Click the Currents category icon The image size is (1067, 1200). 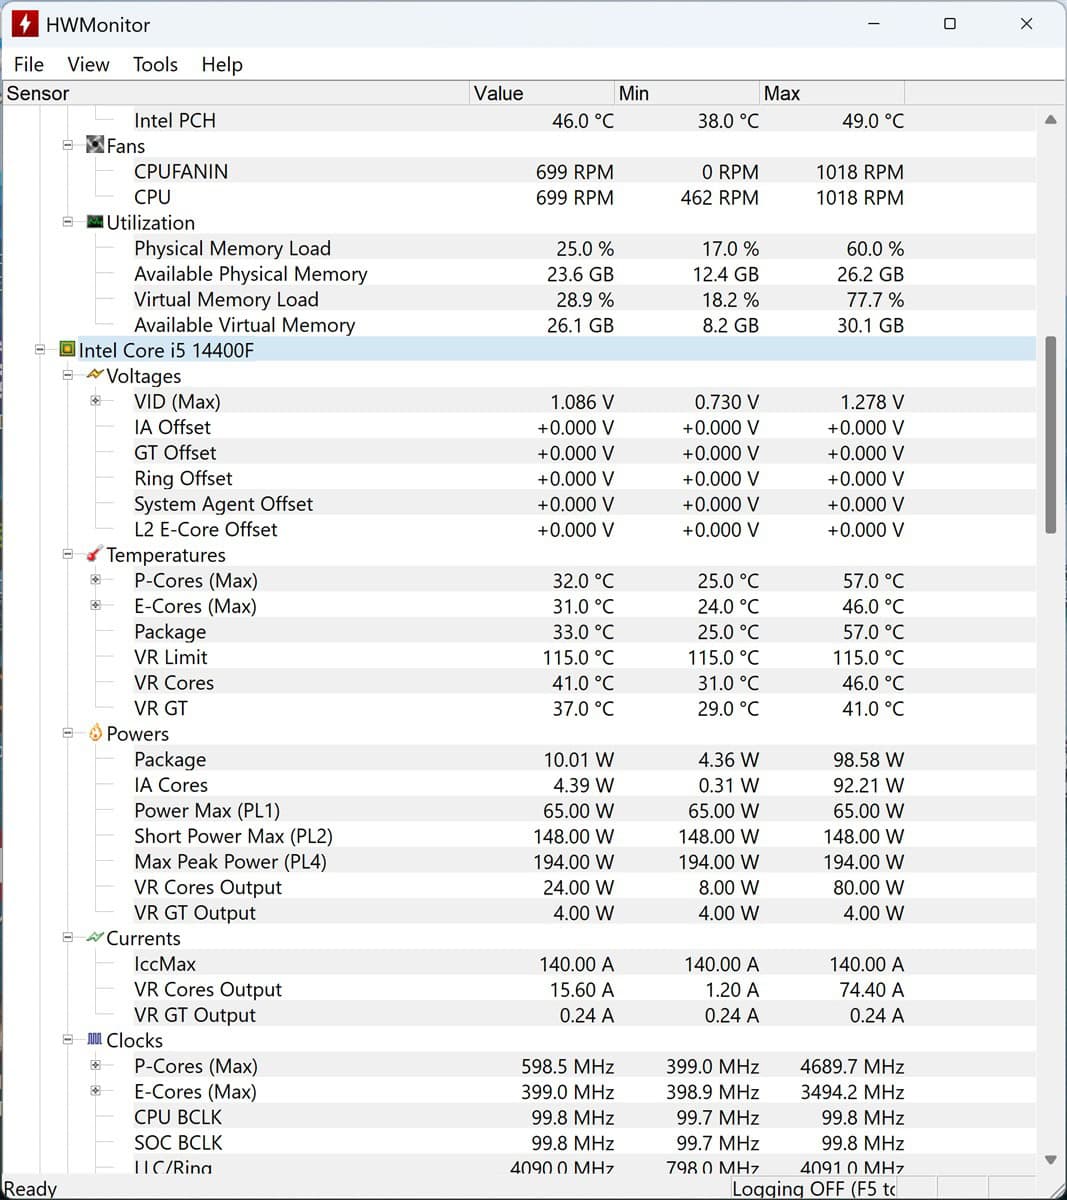click(x=95, y=938)
